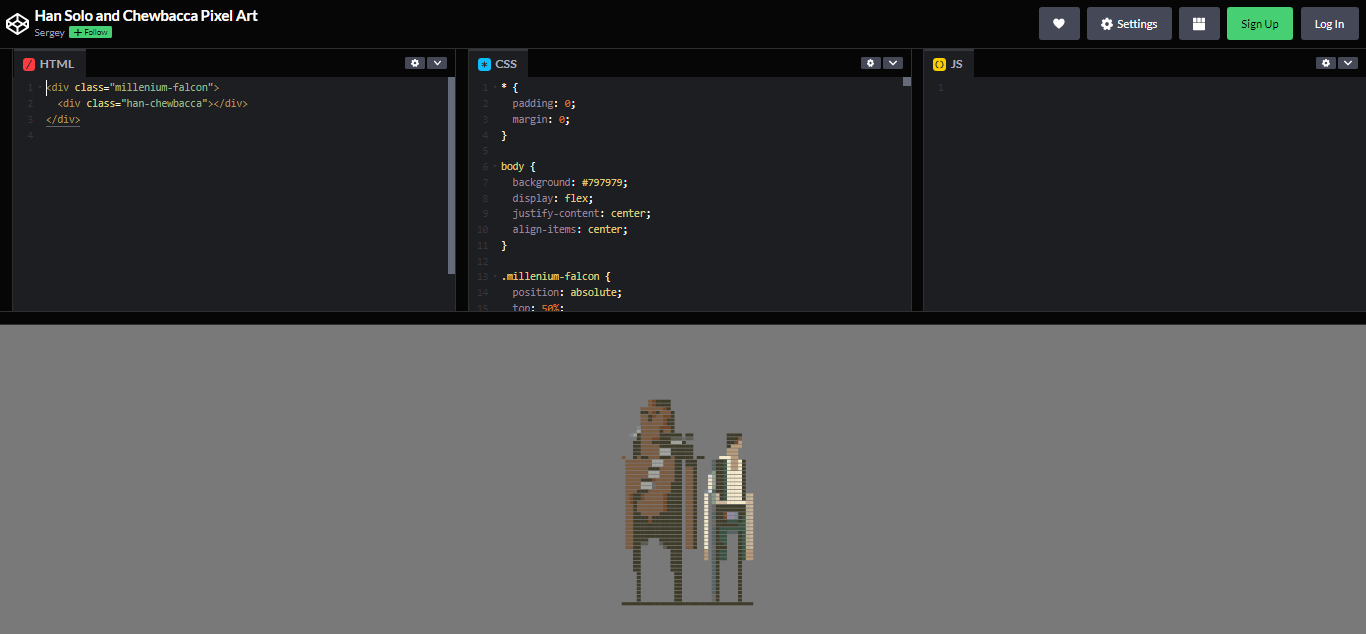
Task: Expand the HTML panel dropdown chevron
Action: tap(437, 62)
